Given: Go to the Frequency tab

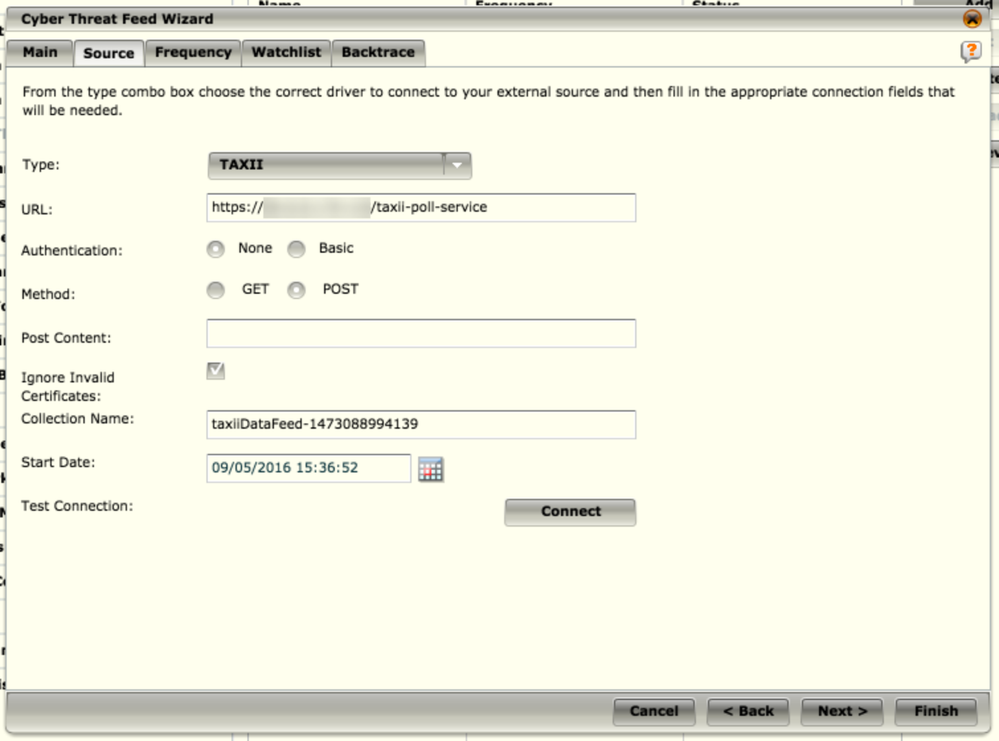Looking at the screenshot, I should click(193, 52).
